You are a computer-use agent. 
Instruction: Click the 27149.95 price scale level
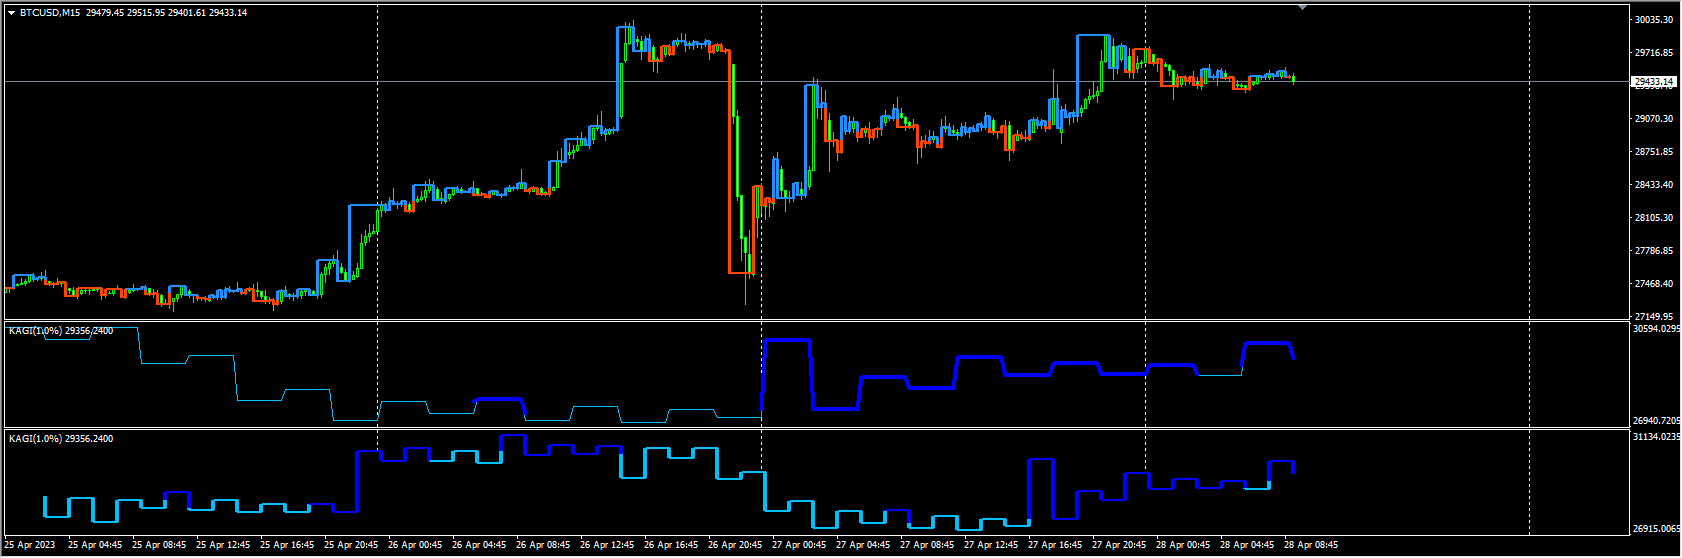point(1654,316)
